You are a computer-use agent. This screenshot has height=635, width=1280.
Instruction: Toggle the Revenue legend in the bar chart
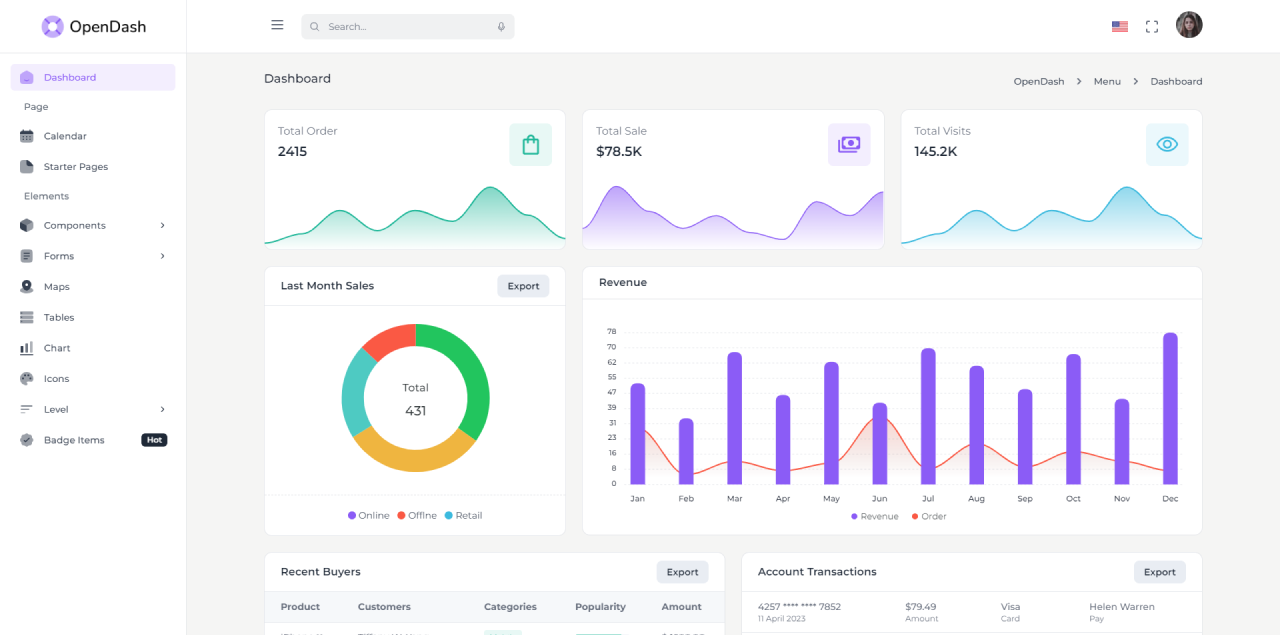[874, 516]
